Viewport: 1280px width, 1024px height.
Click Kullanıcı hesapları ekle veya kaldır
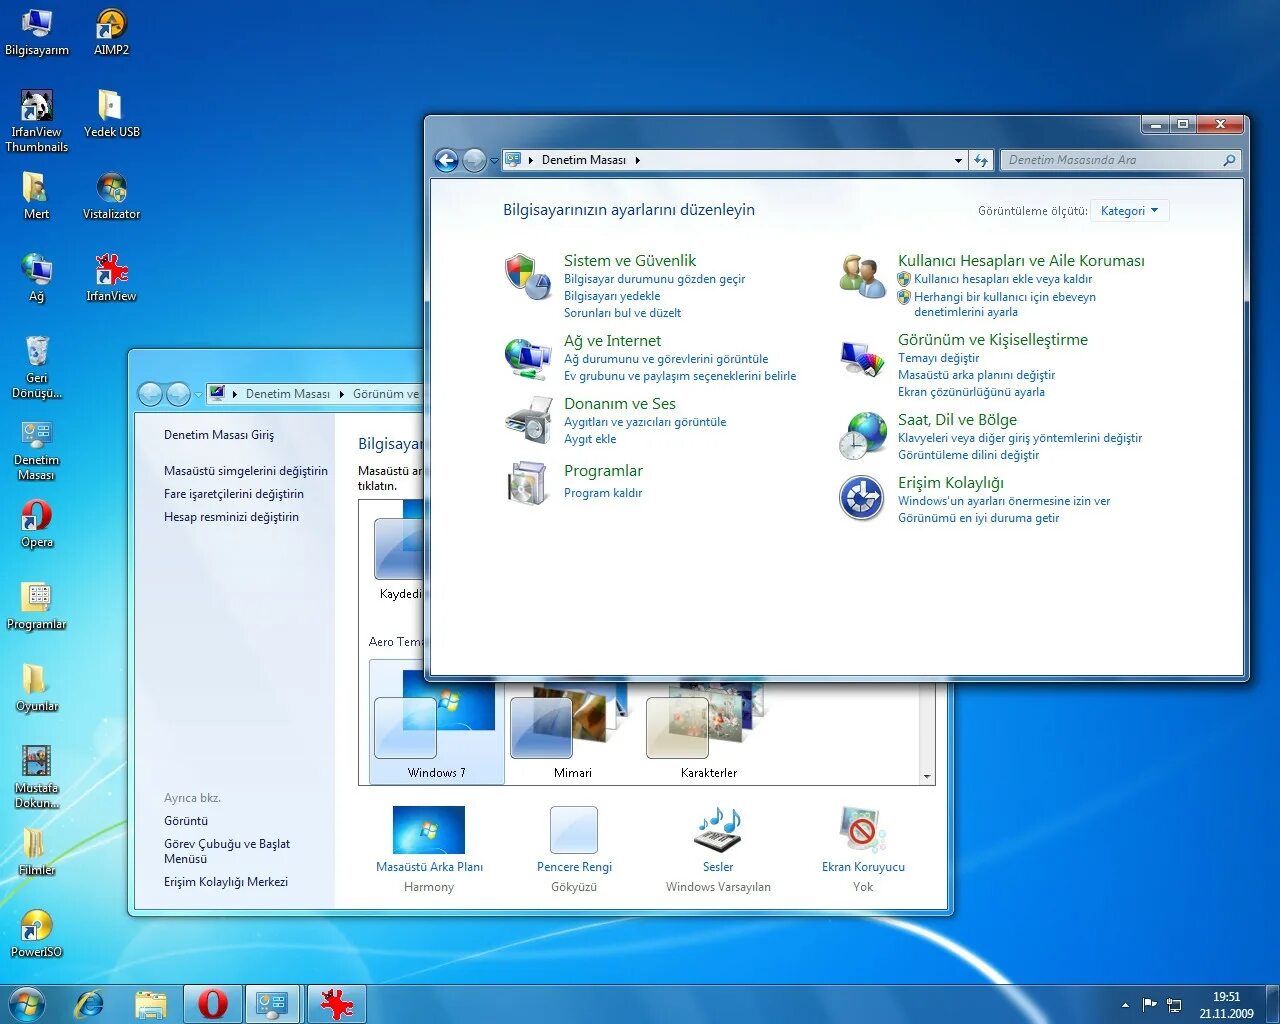click(1003, 279)
